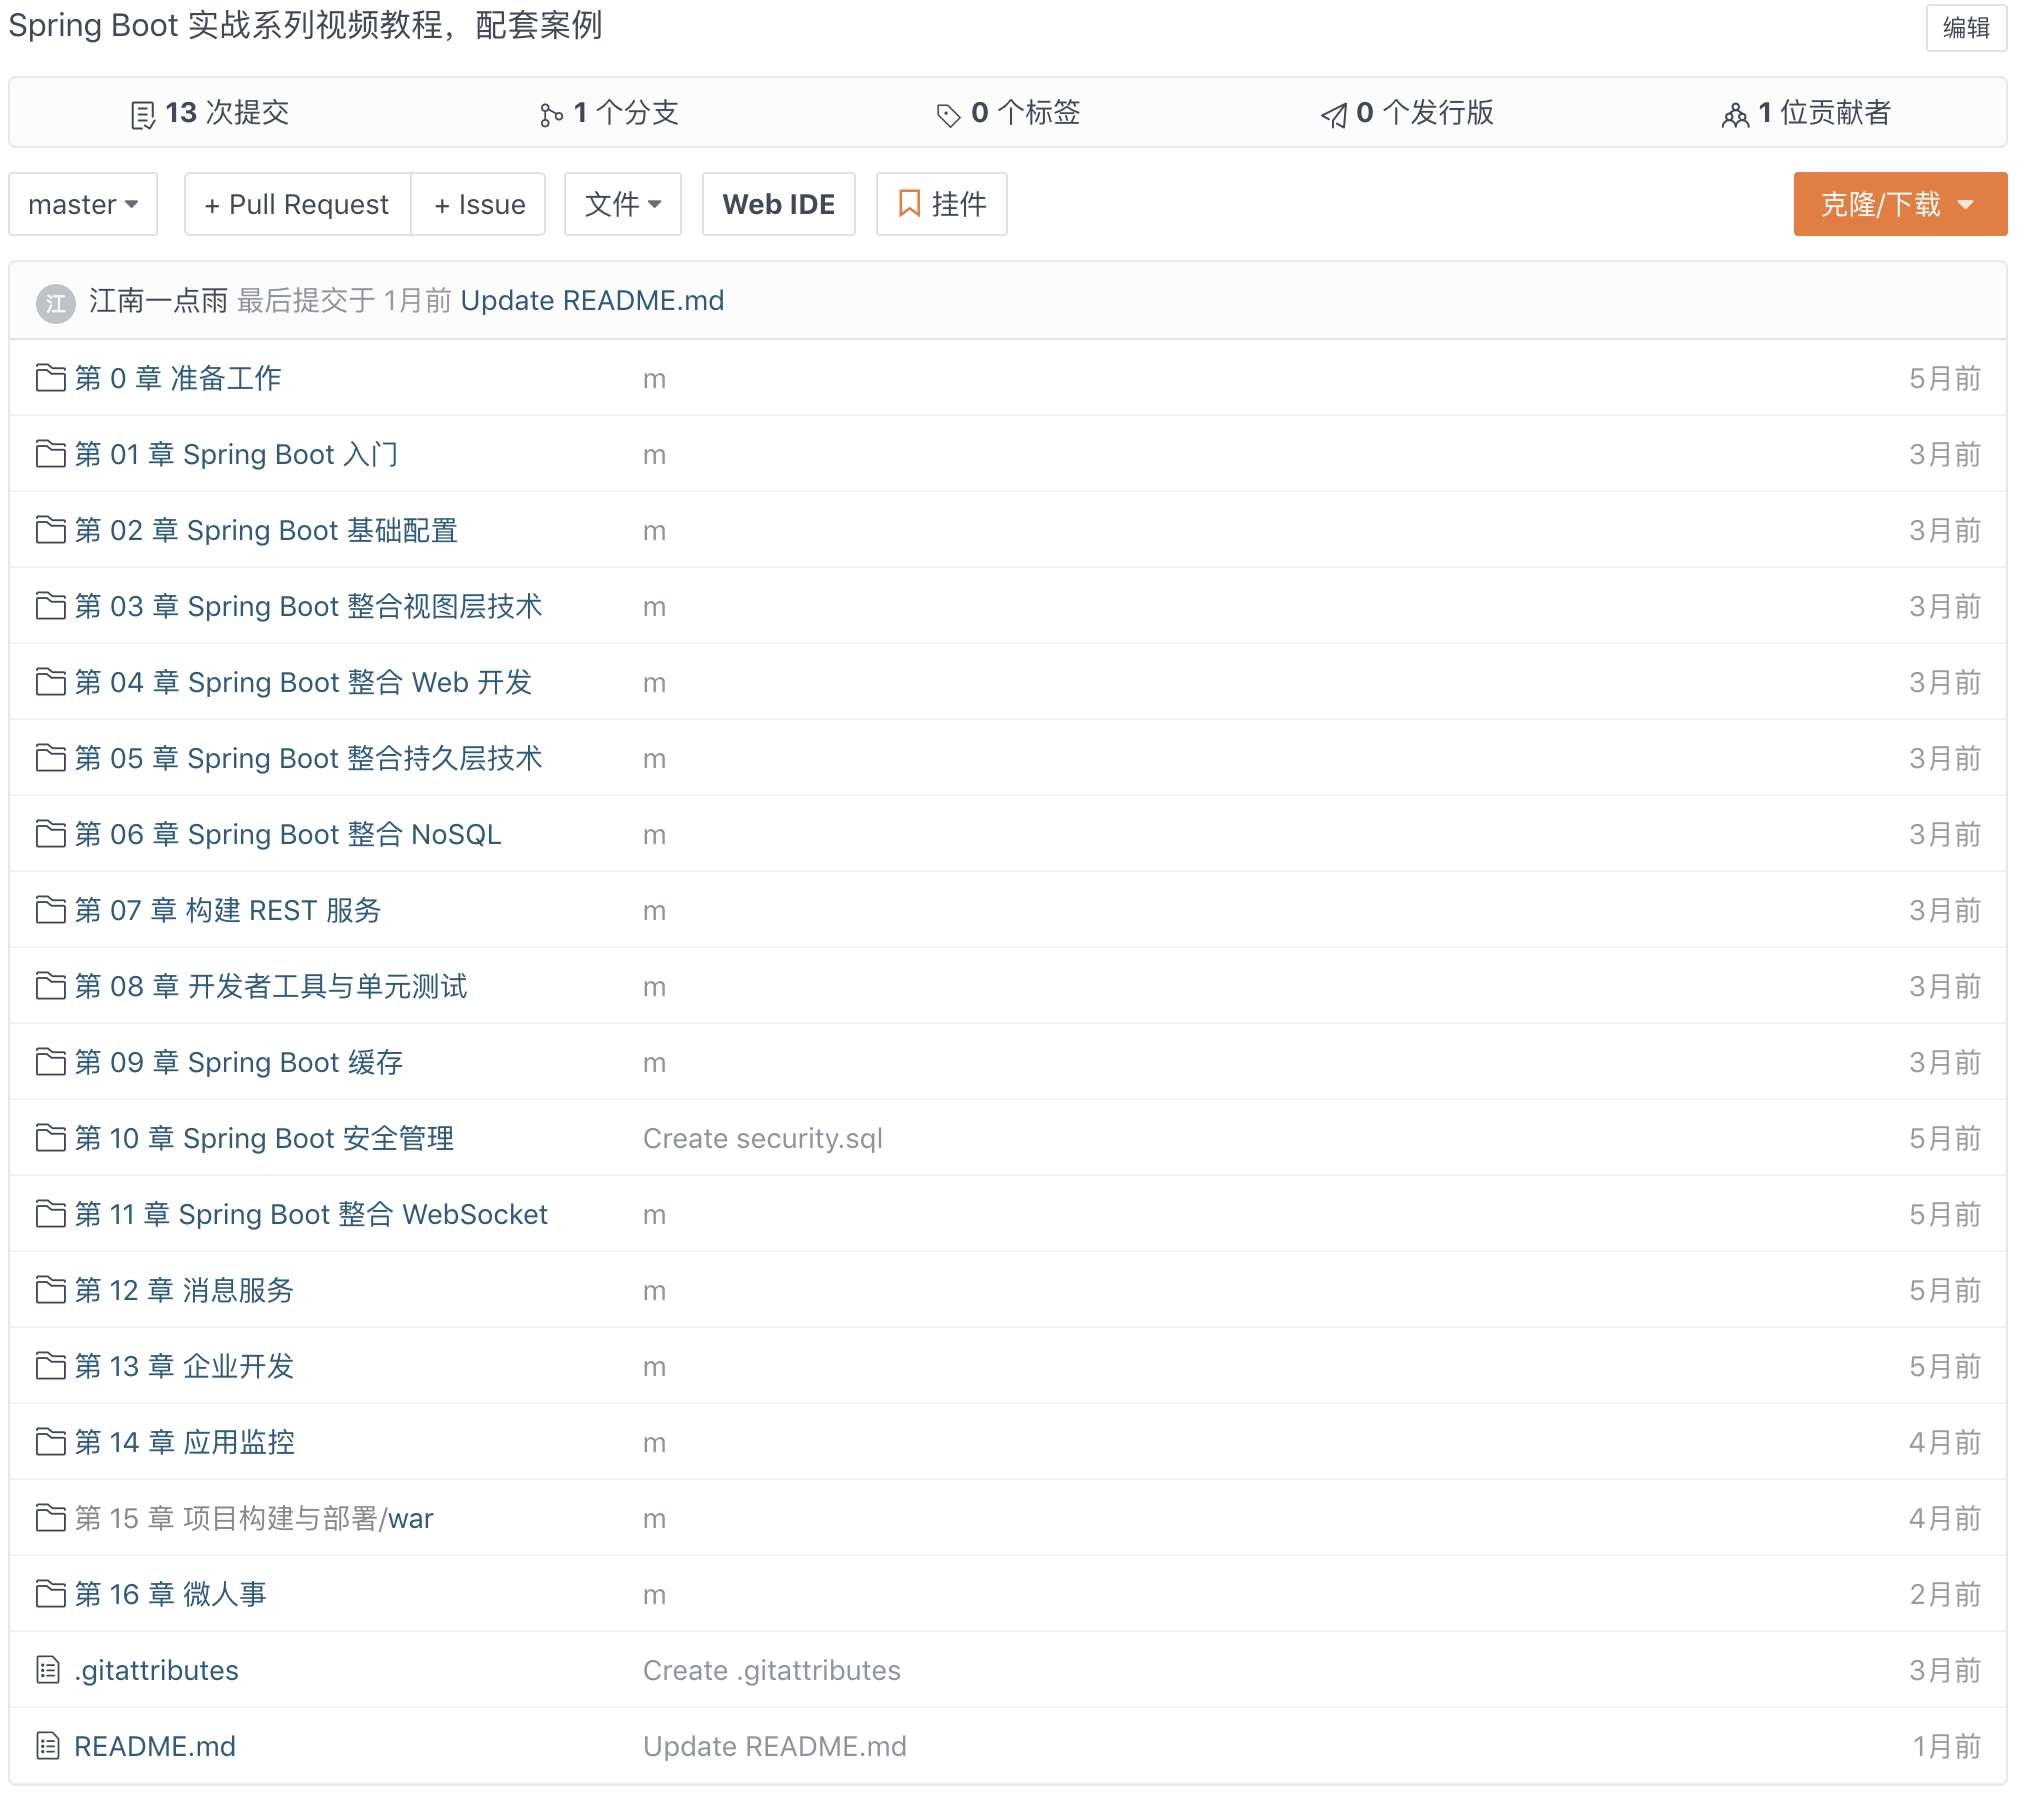Open folder 第 07 章 构建 REST 服务
The width and height of the screenshot is (2020, 1798).
pyautogui.click(x=228, y=910)
